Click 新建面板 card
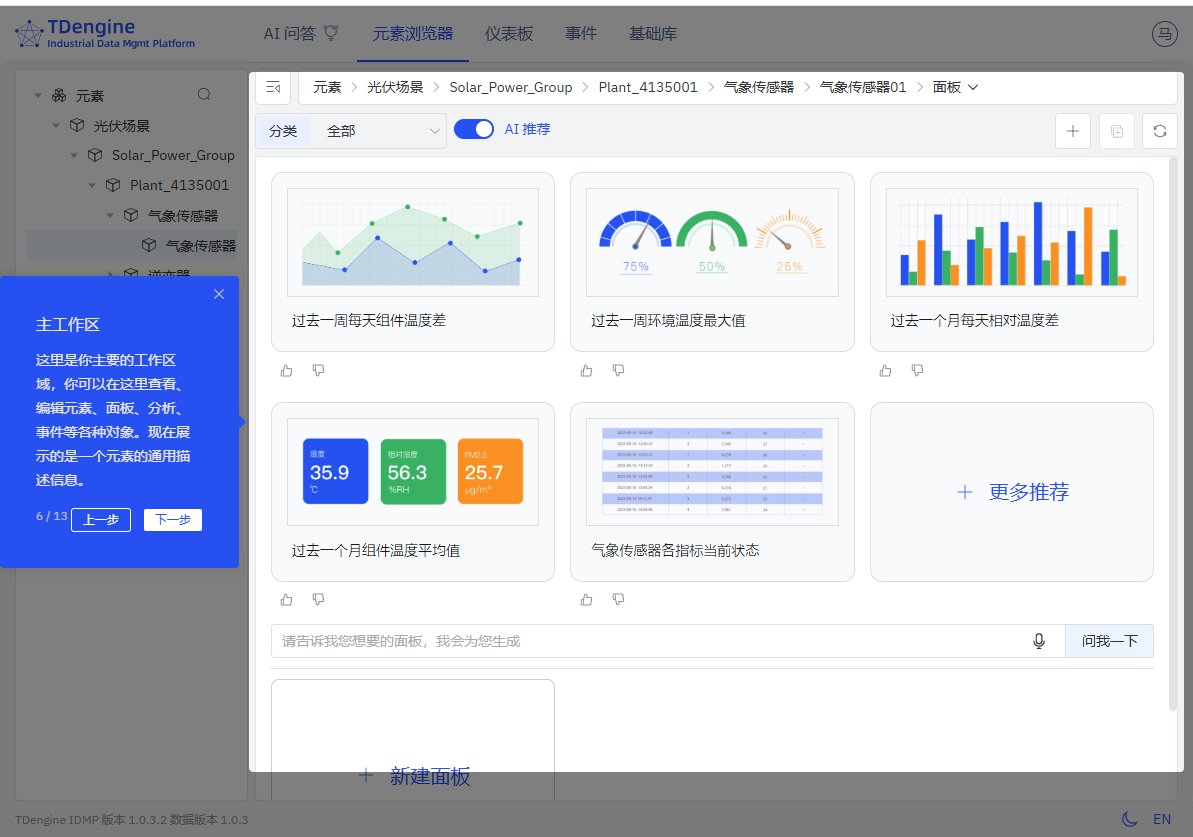The height and width of the screenshot is (837, 1193). (x=413, y=740)
